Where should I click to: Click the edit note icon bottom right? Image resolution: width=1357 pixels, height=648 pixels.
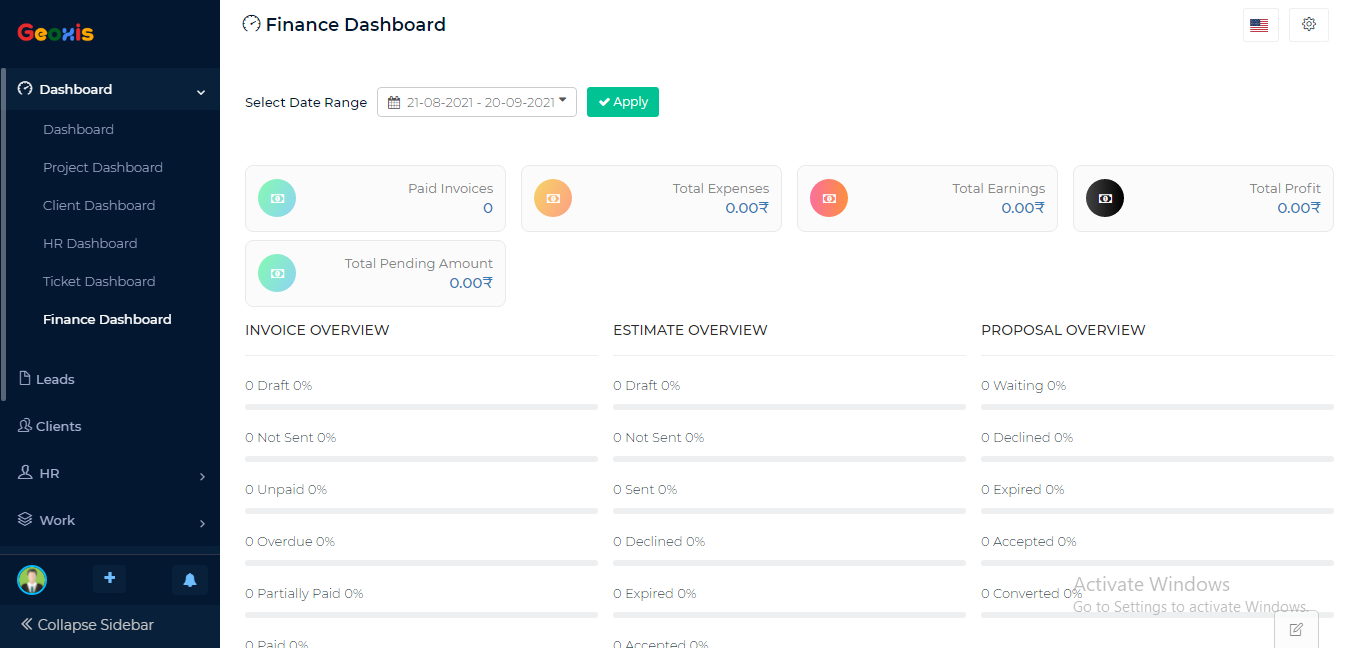1296,629
